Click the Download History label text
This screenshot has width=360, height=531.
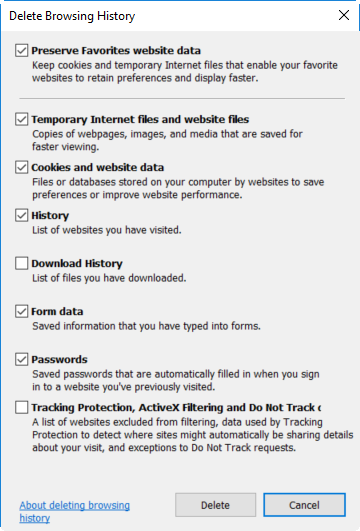[77, 263]
